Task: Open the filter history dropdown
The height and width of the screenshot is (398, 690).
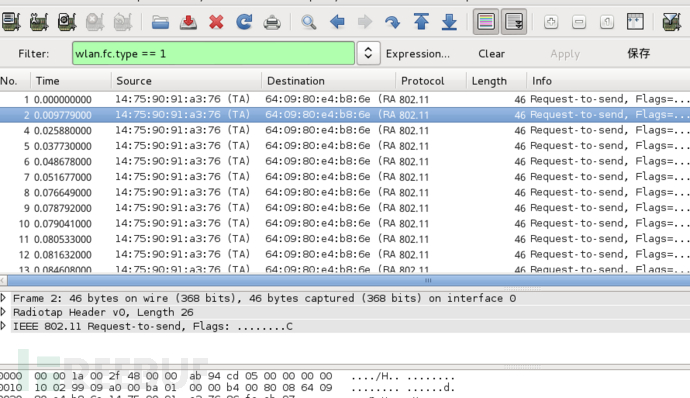Action: pyautogui.click(x=368, y=53)
